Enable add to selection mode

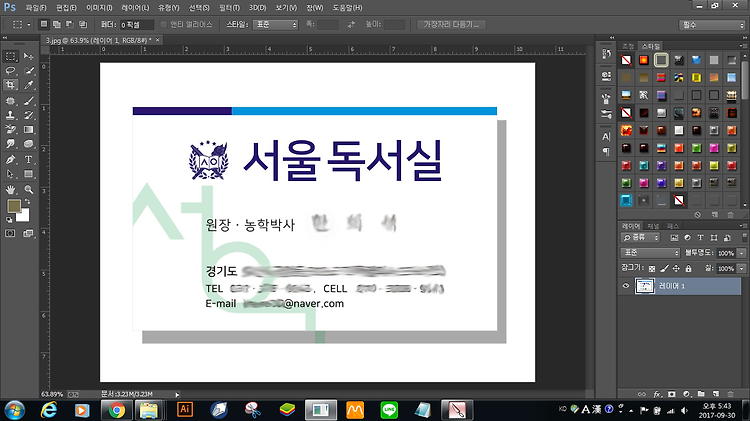click(x=57, y=24)
